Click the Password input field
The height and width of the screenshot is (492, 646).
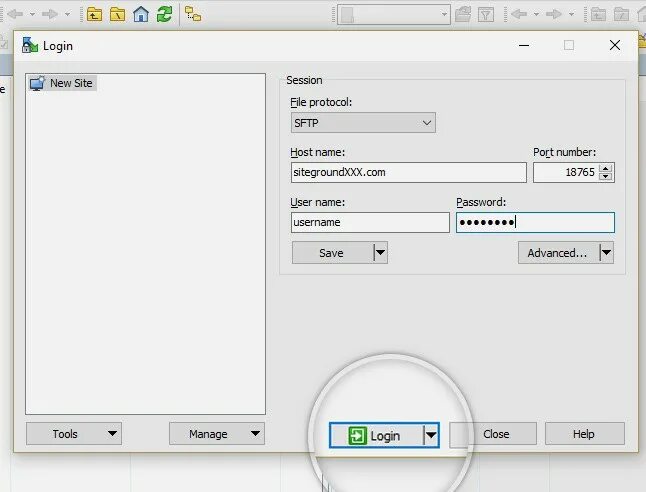tap(535, 223)
